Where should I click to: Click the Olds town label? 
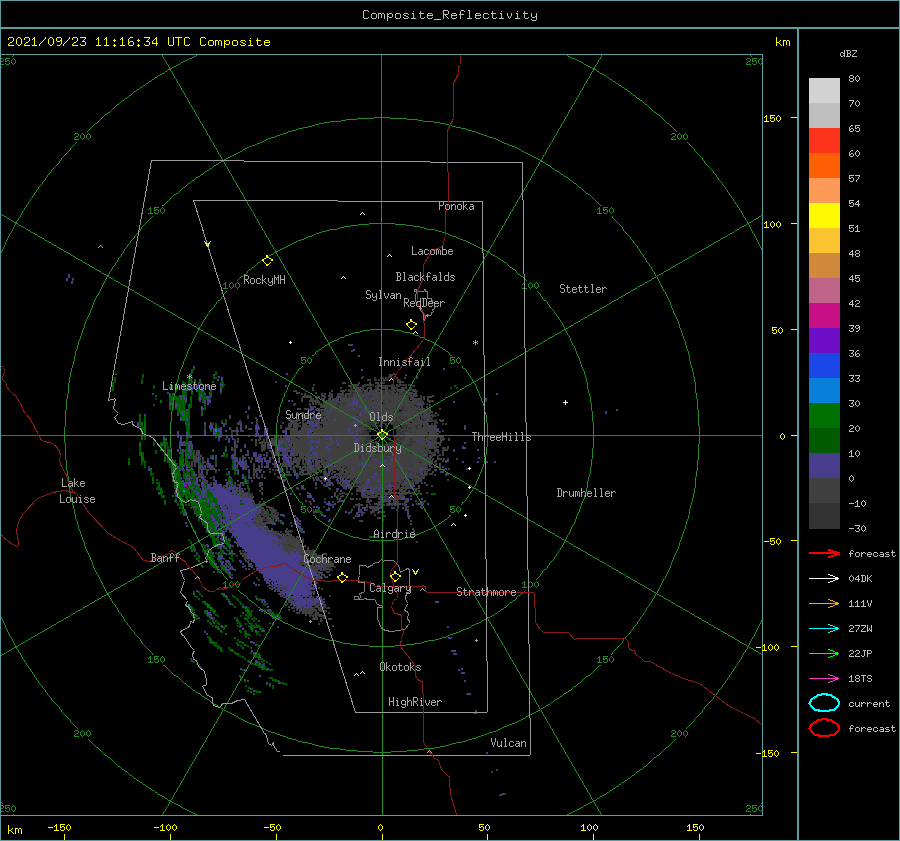pyautogui.click(x=381, y=417)
